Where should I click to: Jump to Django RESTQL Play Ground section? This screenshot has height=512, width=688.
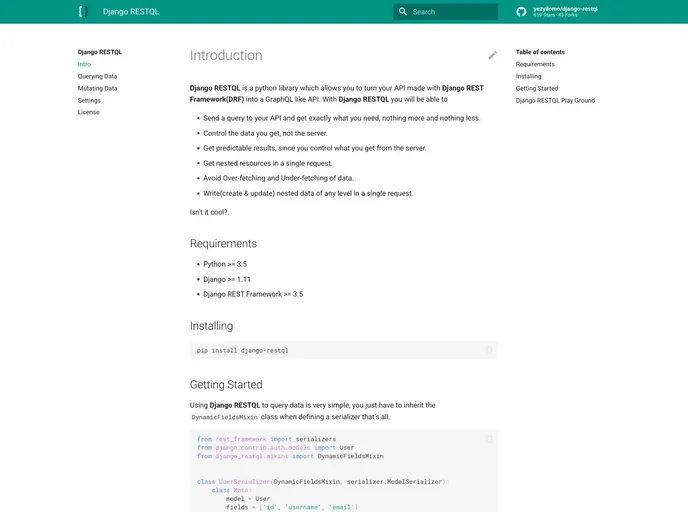pyautogui.click(x=555, y=100)
